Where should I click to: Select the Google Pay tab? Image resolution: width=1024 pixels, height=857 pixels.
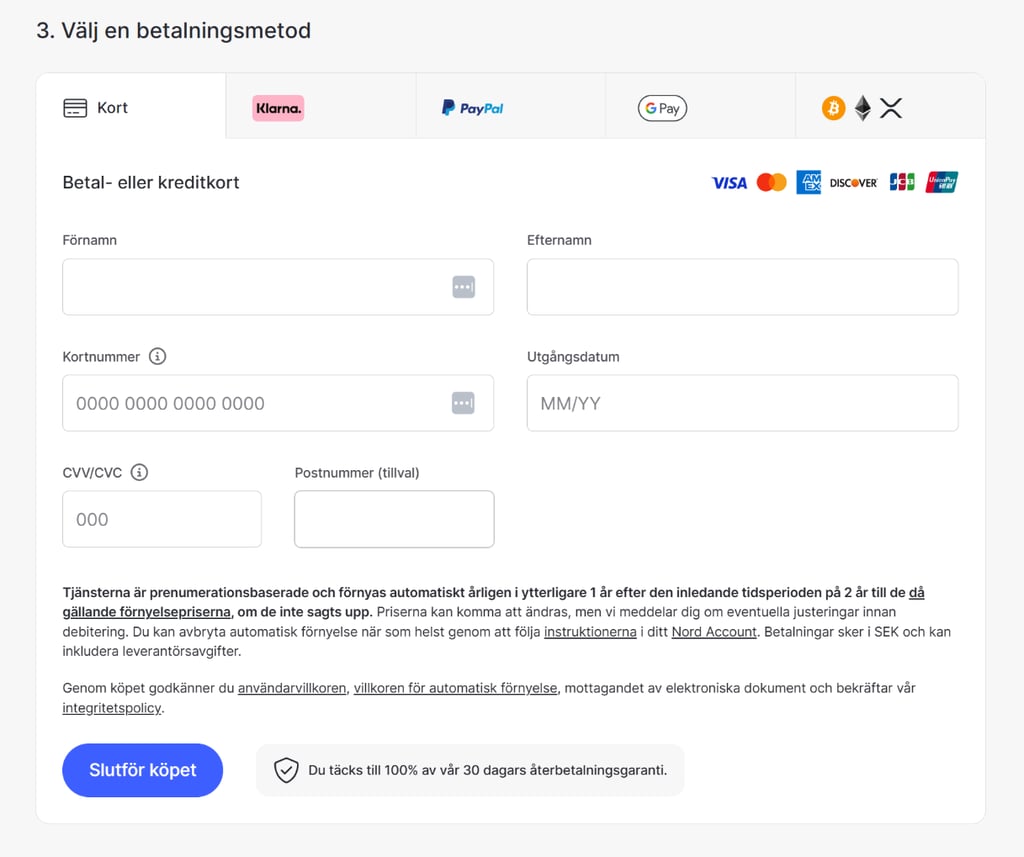coord(700,106)
